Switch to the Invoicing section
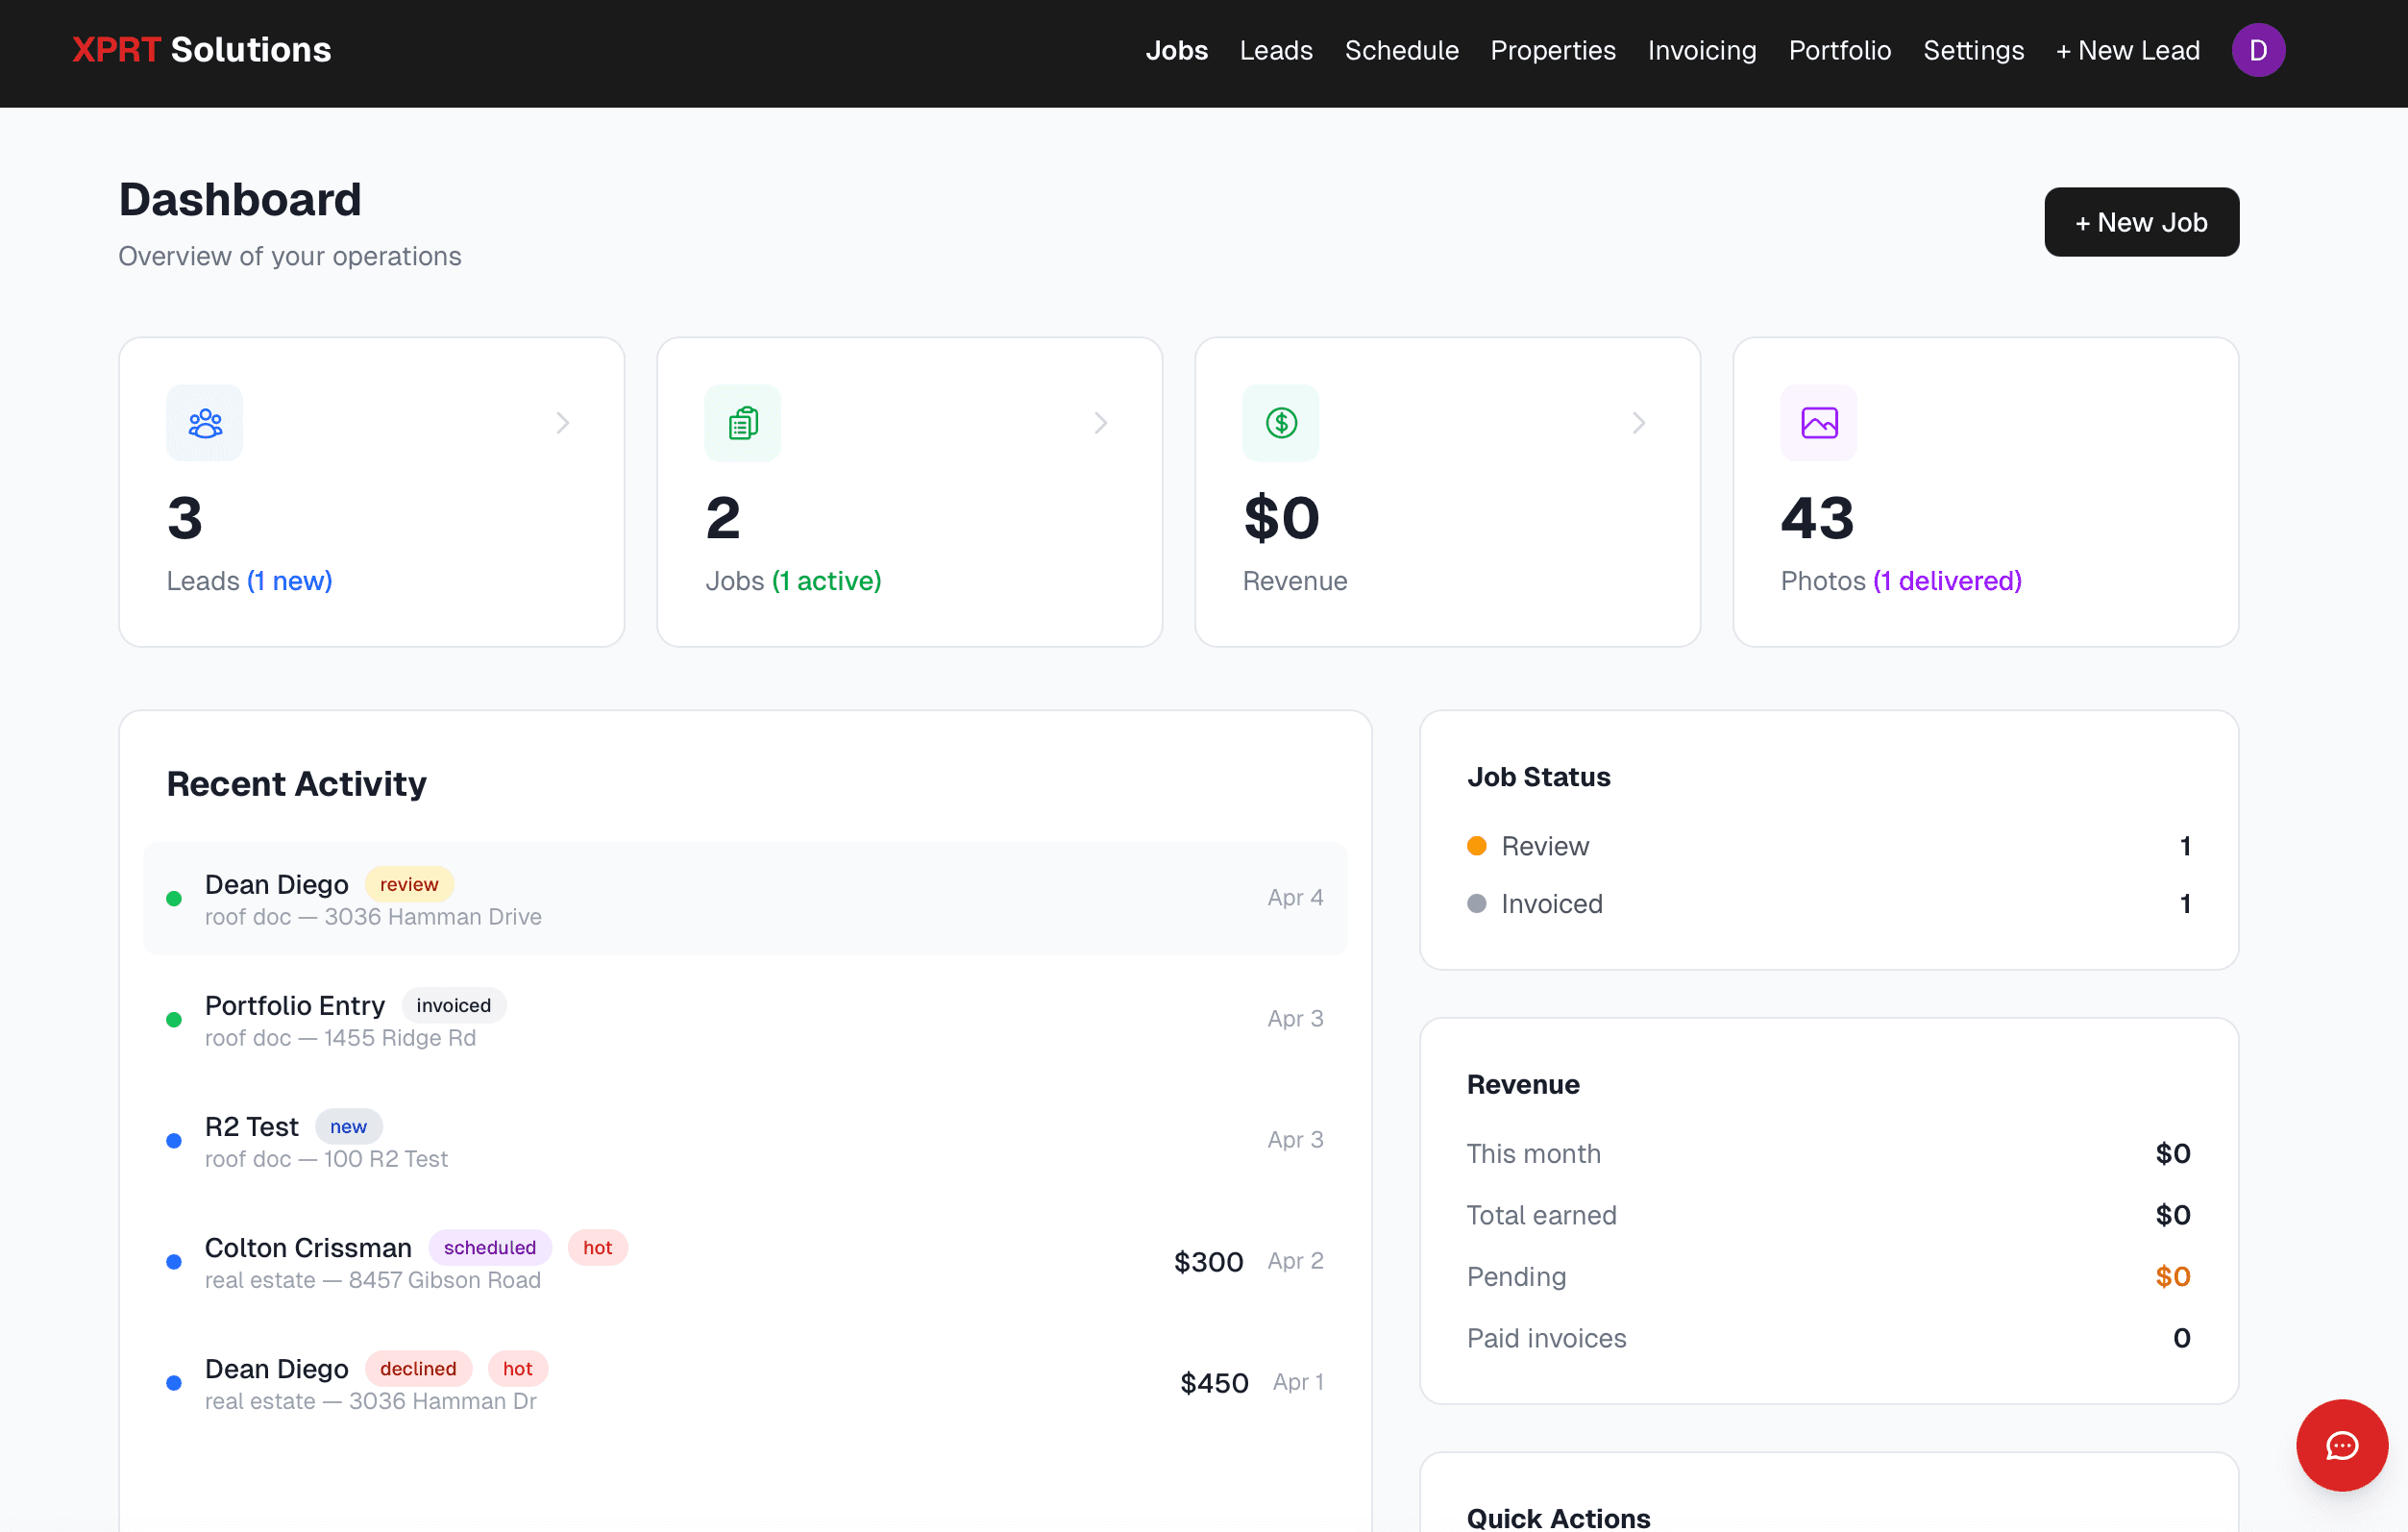 [1702, 50]
